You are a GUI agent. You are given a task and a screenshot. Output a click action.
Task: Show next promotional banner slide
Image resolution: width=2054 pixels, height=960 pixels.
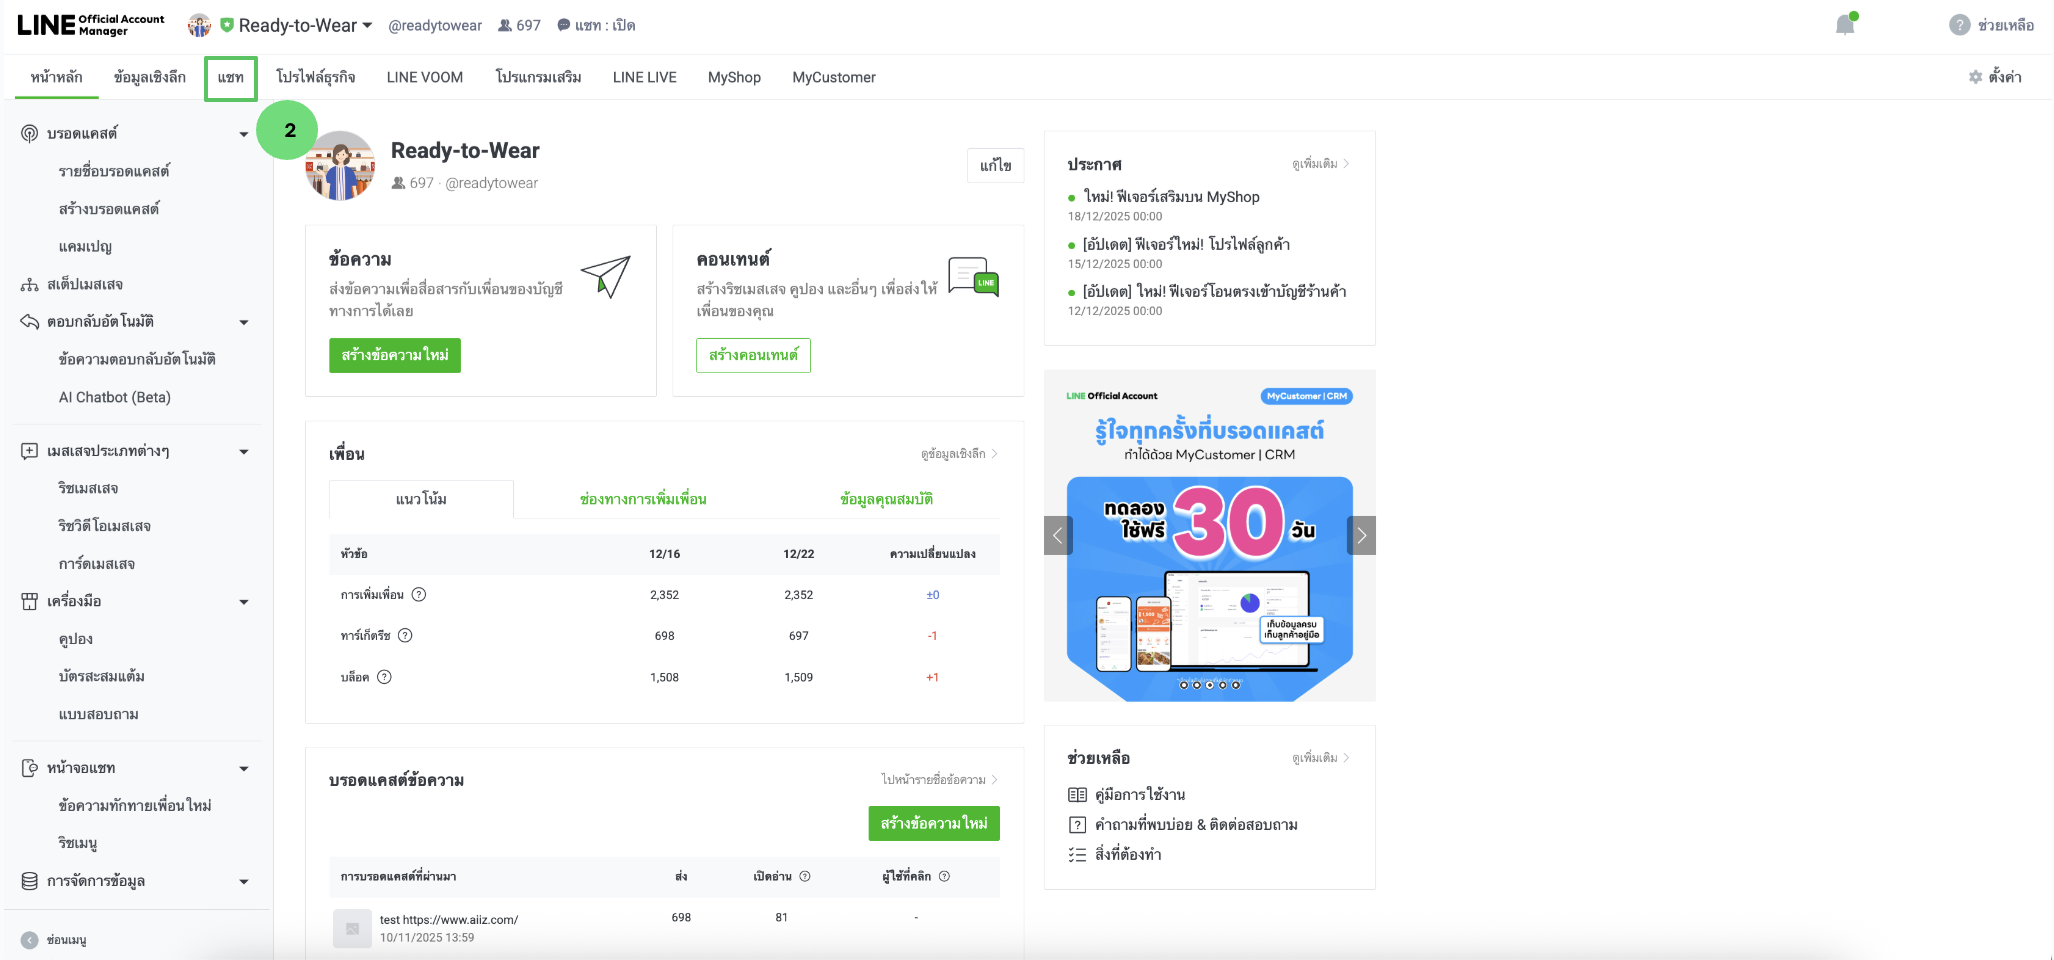pos(1361,535)
